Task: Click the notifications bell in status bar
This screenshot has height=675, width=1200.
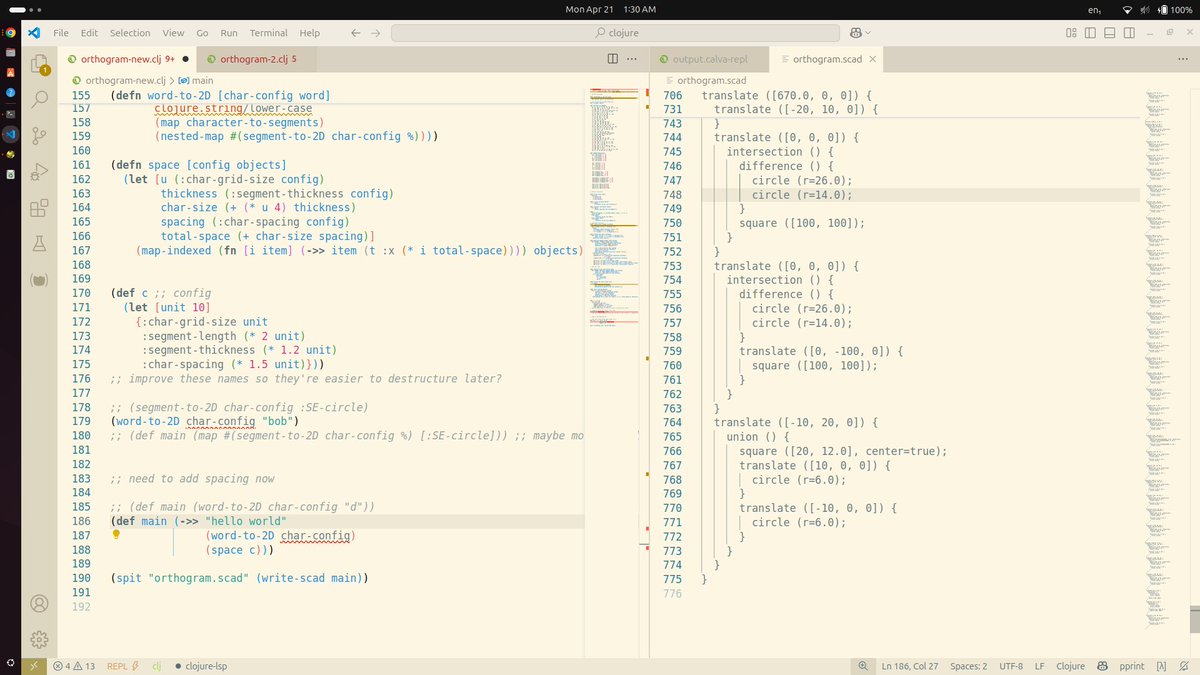Action: pyautogui.click(x=1184, y=666)
